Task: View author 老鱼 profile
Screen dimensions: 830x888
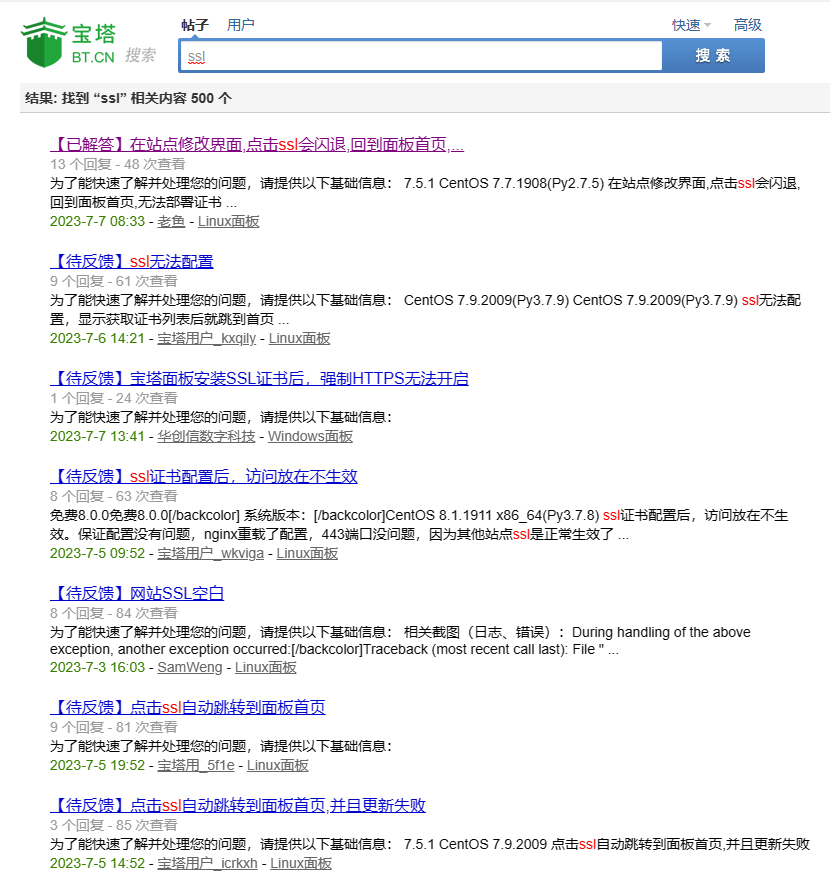Action: pyautogui.click(x=171, y=222)
